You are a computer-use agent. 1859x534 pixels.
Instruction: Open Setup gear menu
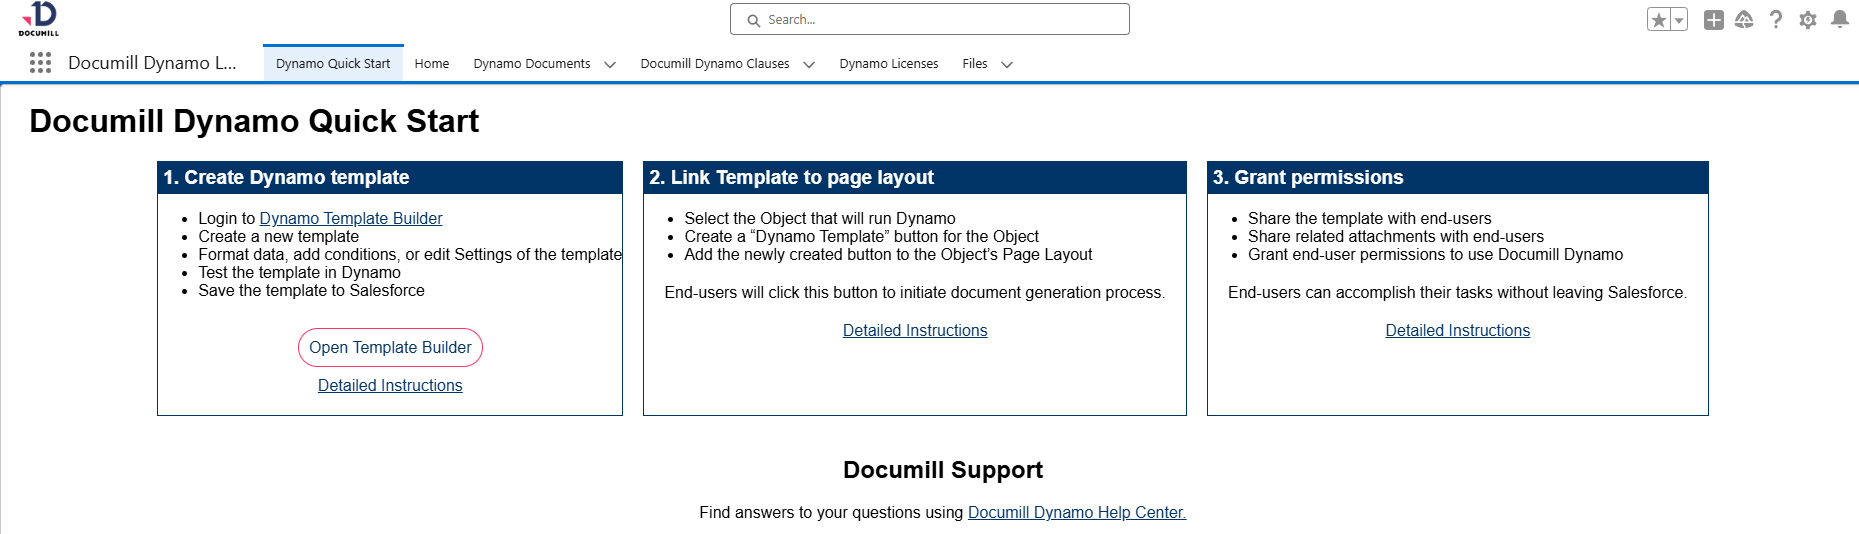coord(1807,20)
